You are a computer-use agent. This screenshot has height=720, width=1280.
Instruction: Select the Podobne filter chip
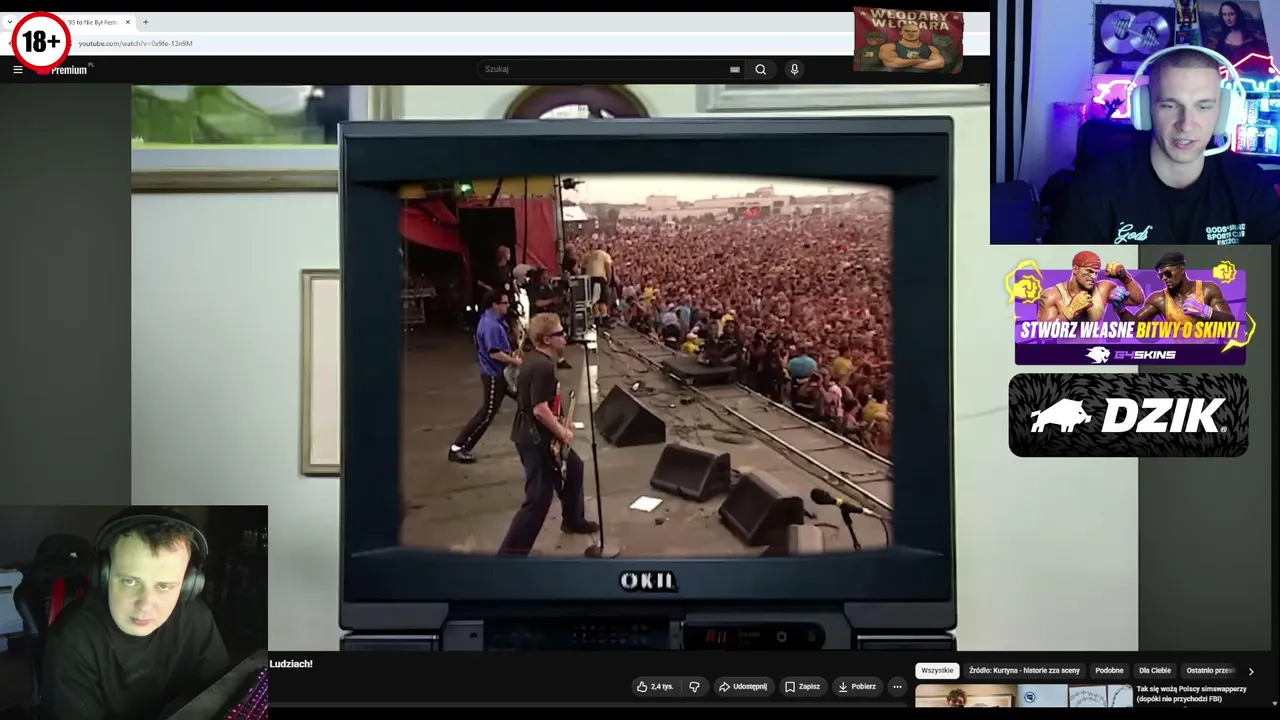[x=1109, y=670]
